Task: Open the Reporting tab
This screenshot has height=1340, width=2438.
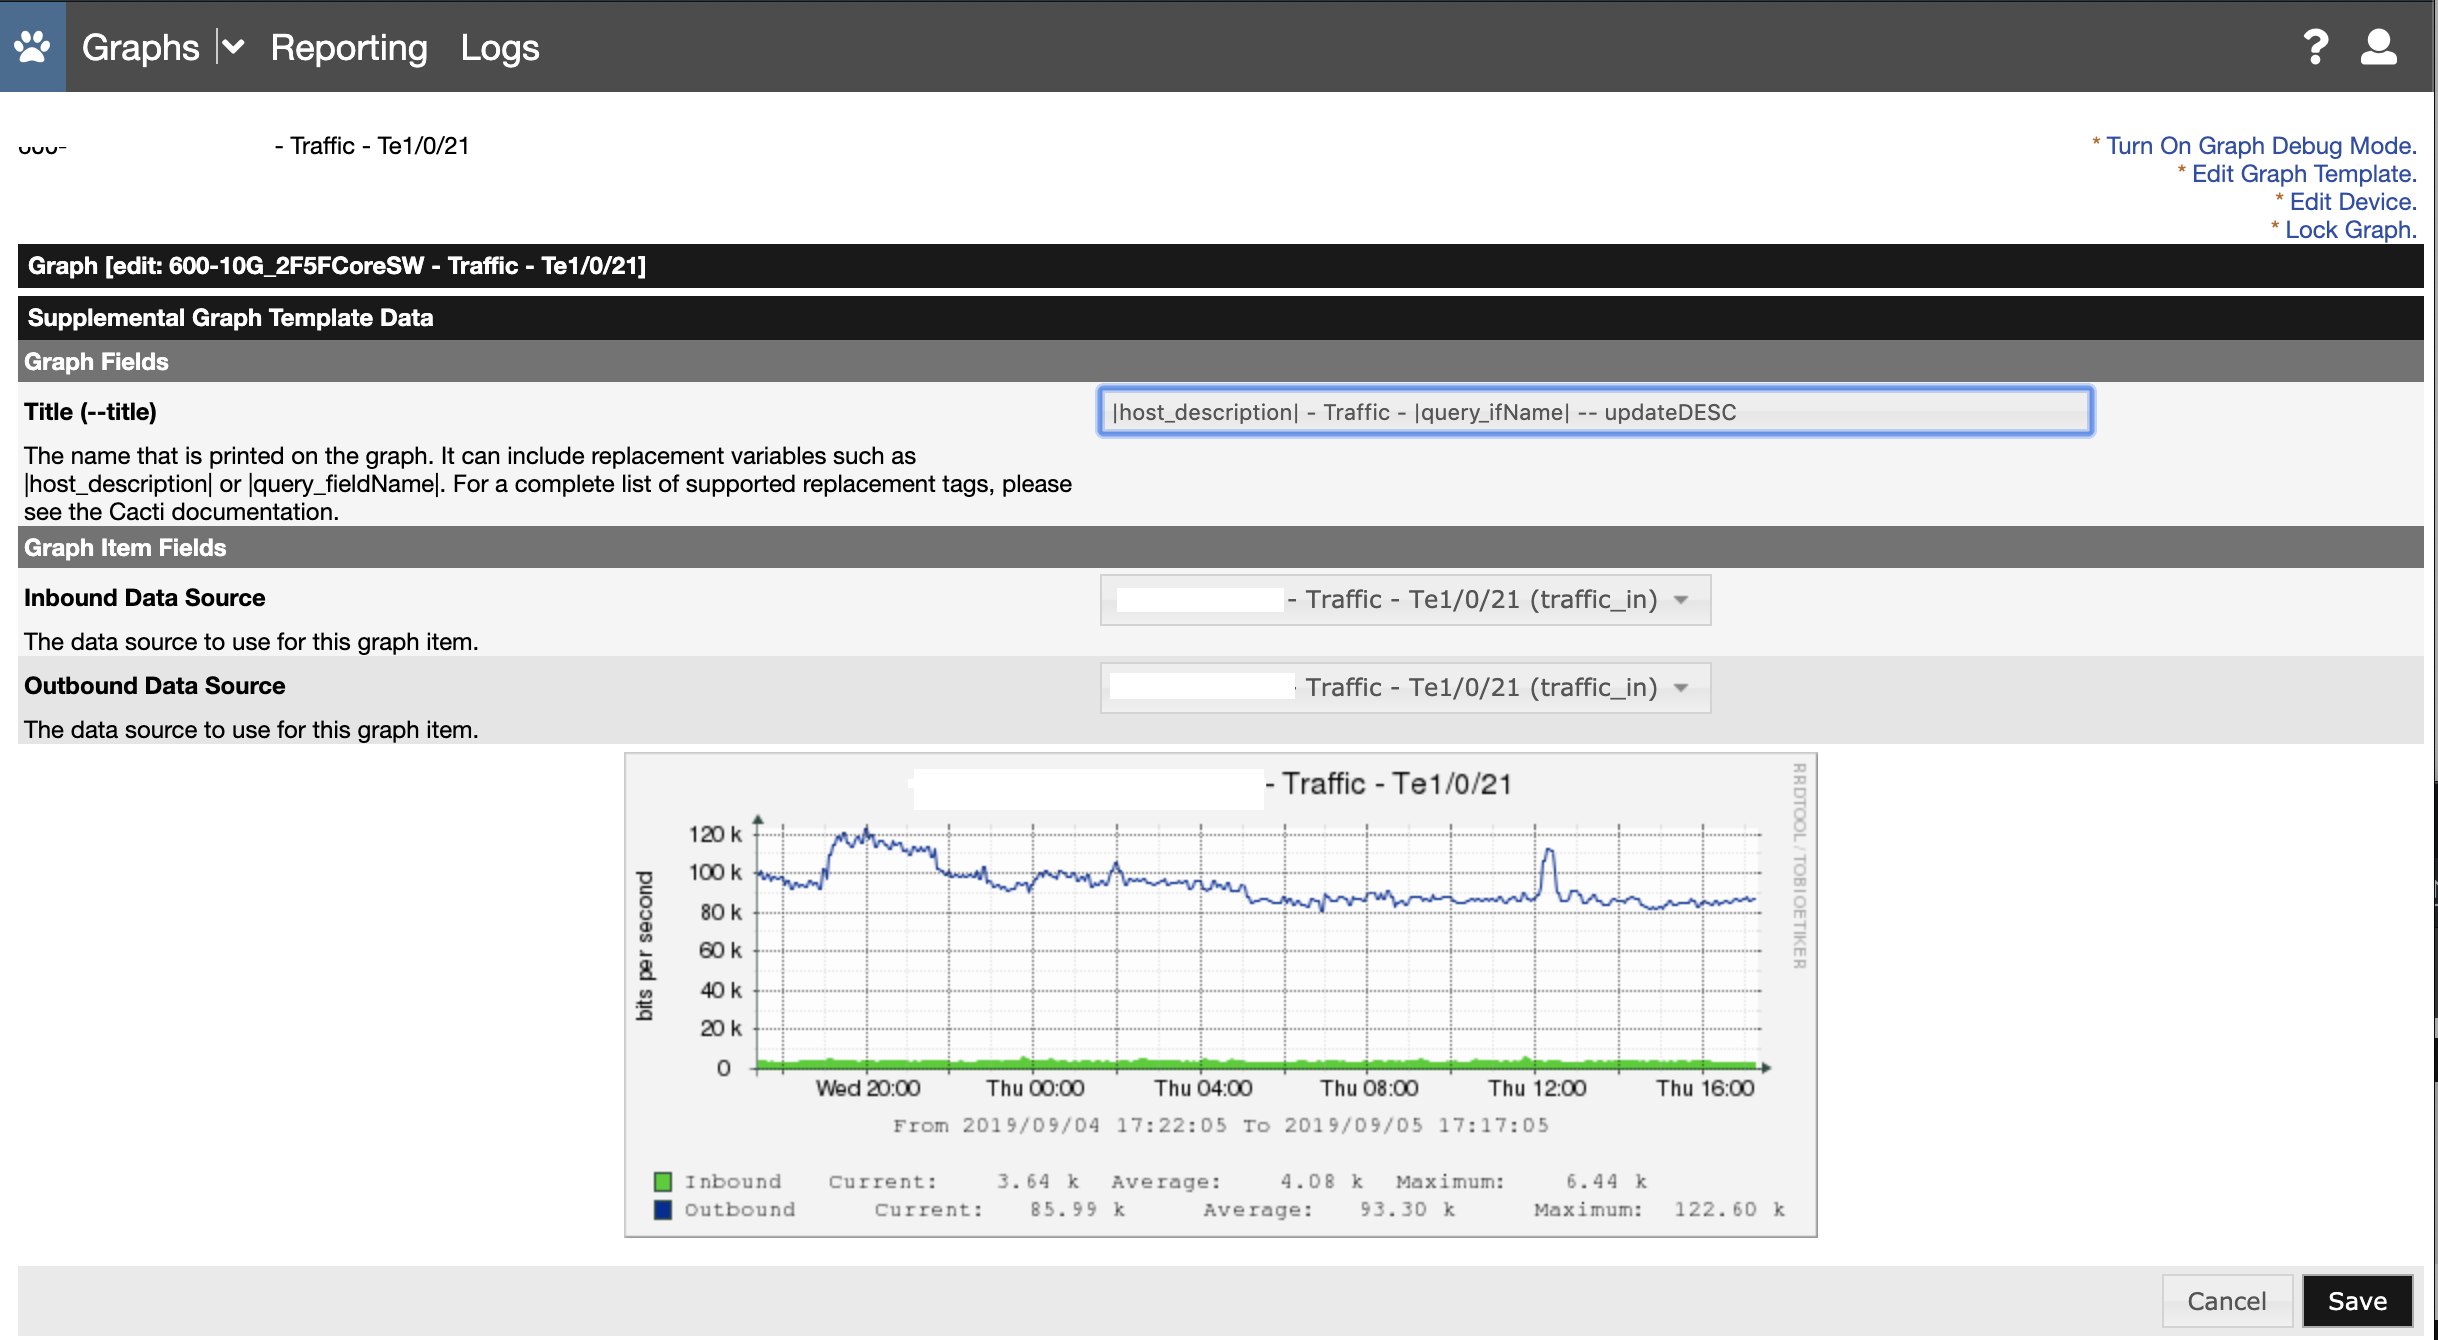Action: click(349, 47)
